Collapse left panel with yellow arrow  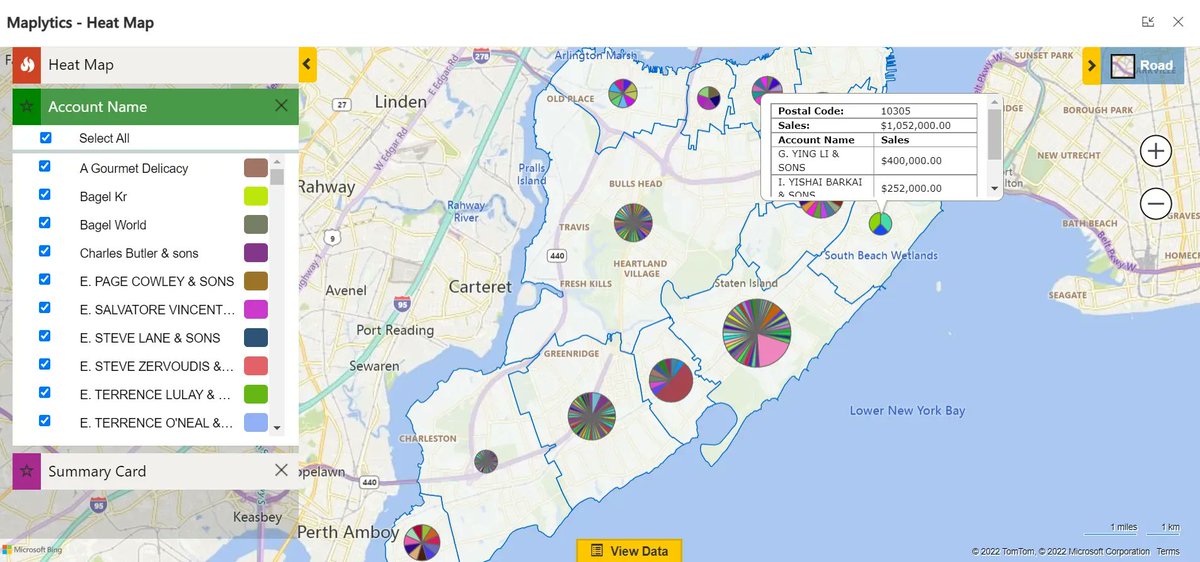point(308,65)
